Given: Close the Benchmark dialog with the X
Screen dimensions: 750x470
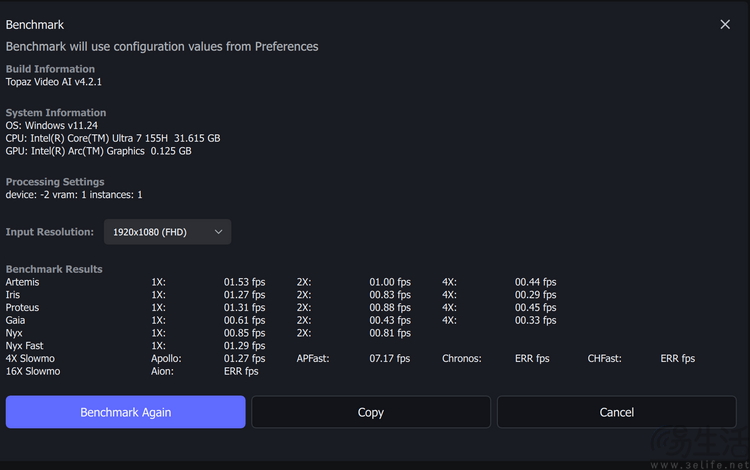Looking at the screenshot, I should (725, 24).
